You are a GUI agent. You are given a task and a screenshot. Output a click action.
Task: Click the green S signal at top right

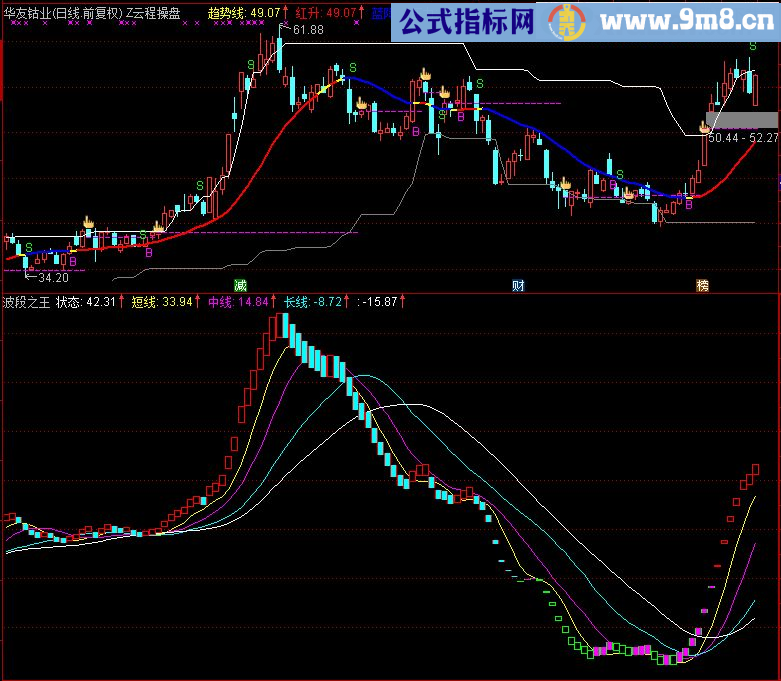click(x=753, y=46)
